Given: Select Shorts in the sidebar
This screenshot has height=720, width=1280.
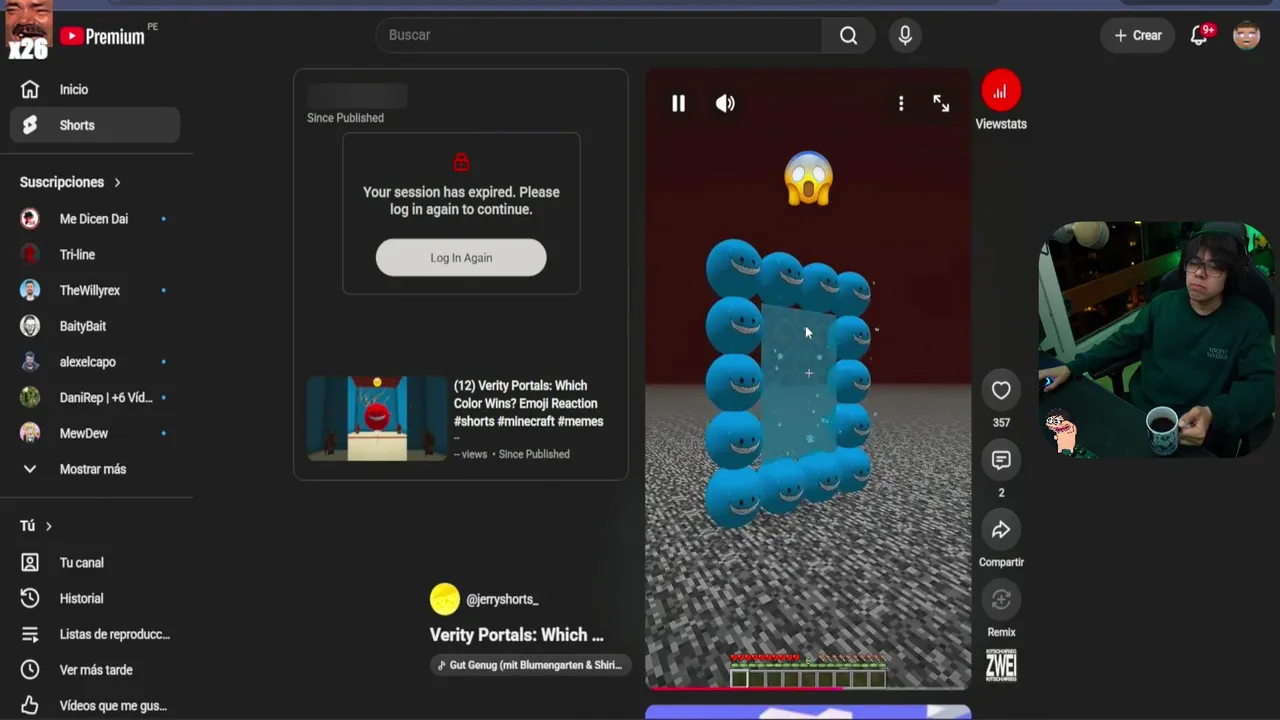Looking at the screenshot, I should tap(95, 125).
